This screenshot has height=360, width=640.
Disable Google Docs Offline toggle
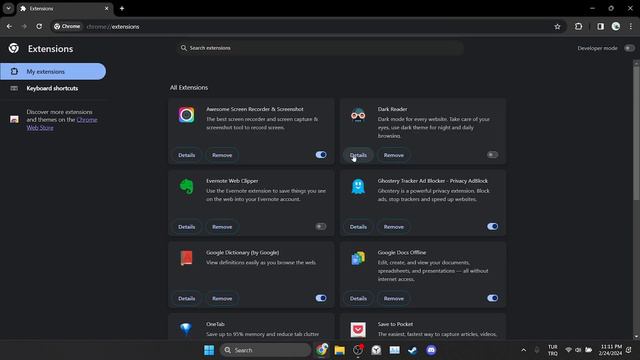(492, 298)
